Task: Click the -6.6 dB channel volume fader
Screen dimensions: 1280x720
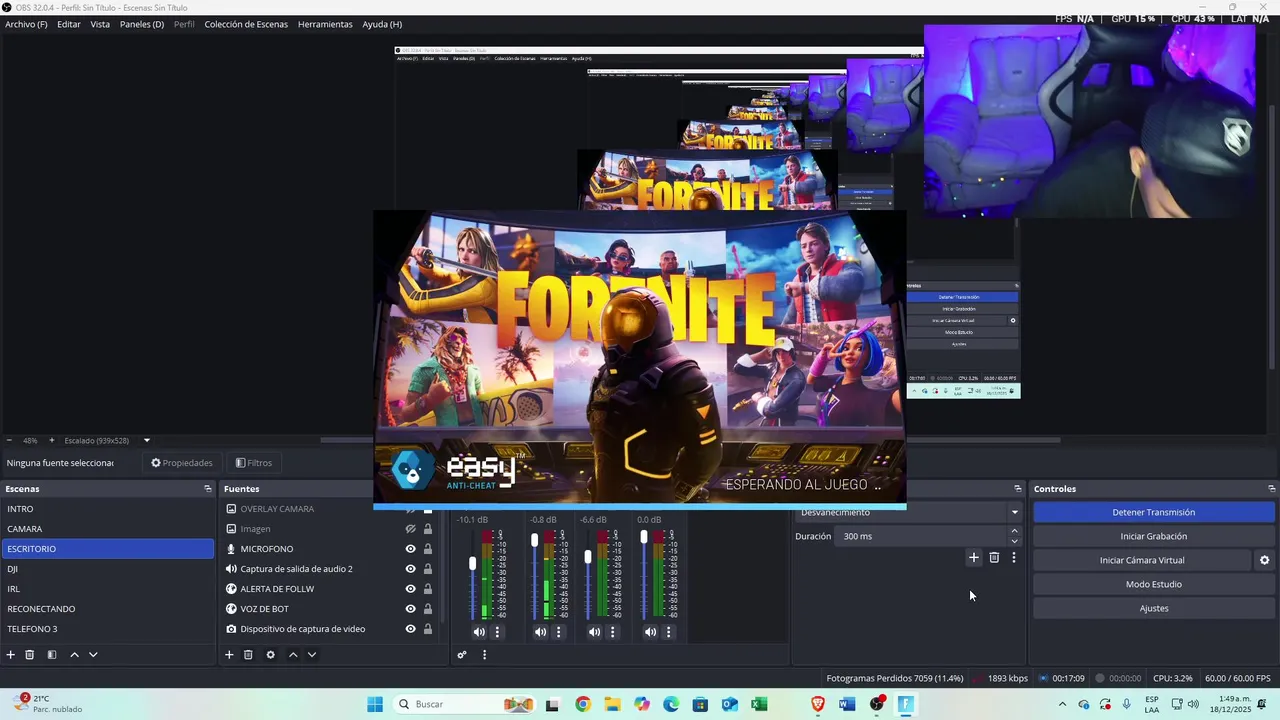Action: pos(588,556)
